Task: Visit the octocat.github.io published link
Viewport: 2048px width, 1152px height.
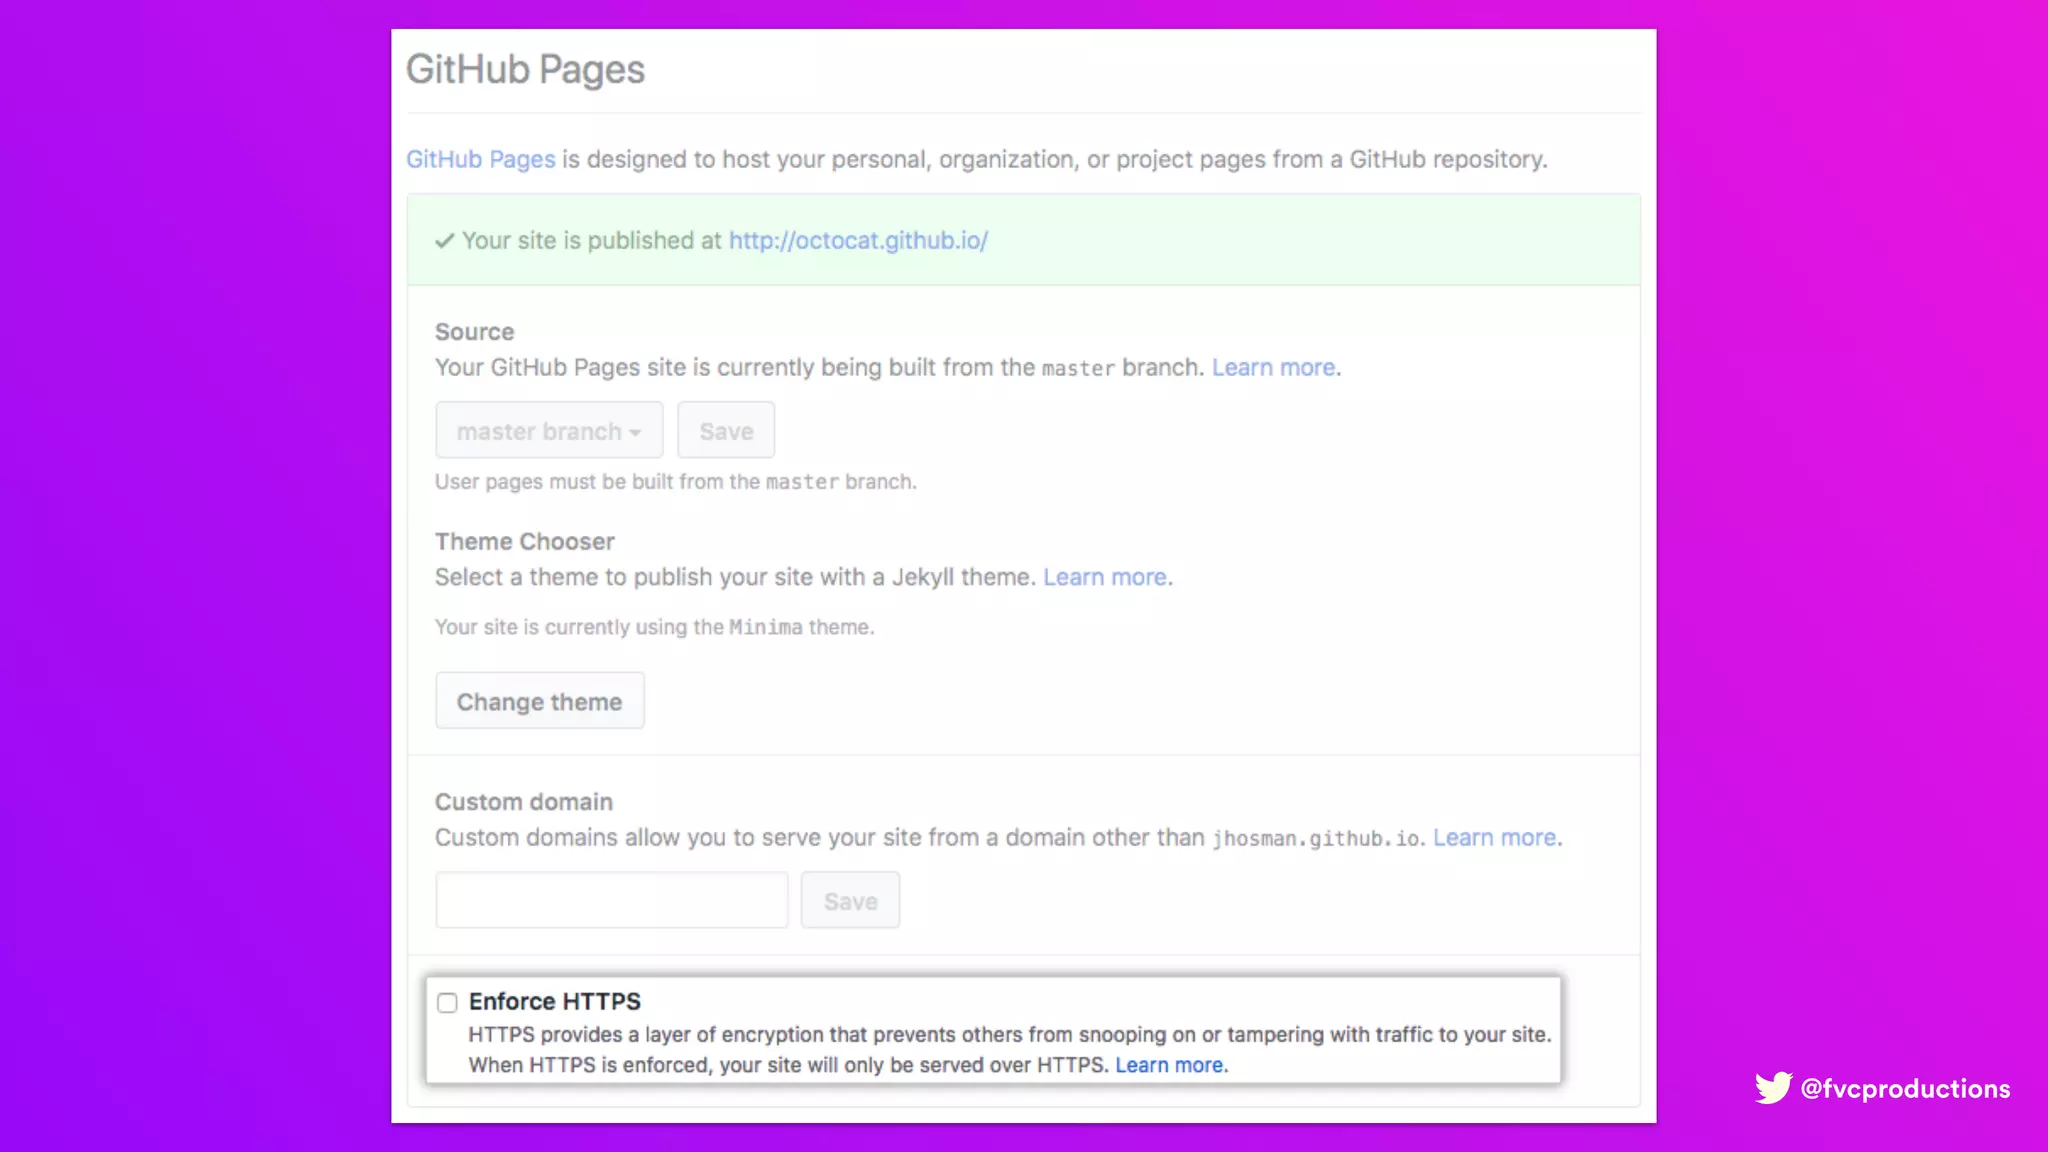Action: (x=858, y=241)
